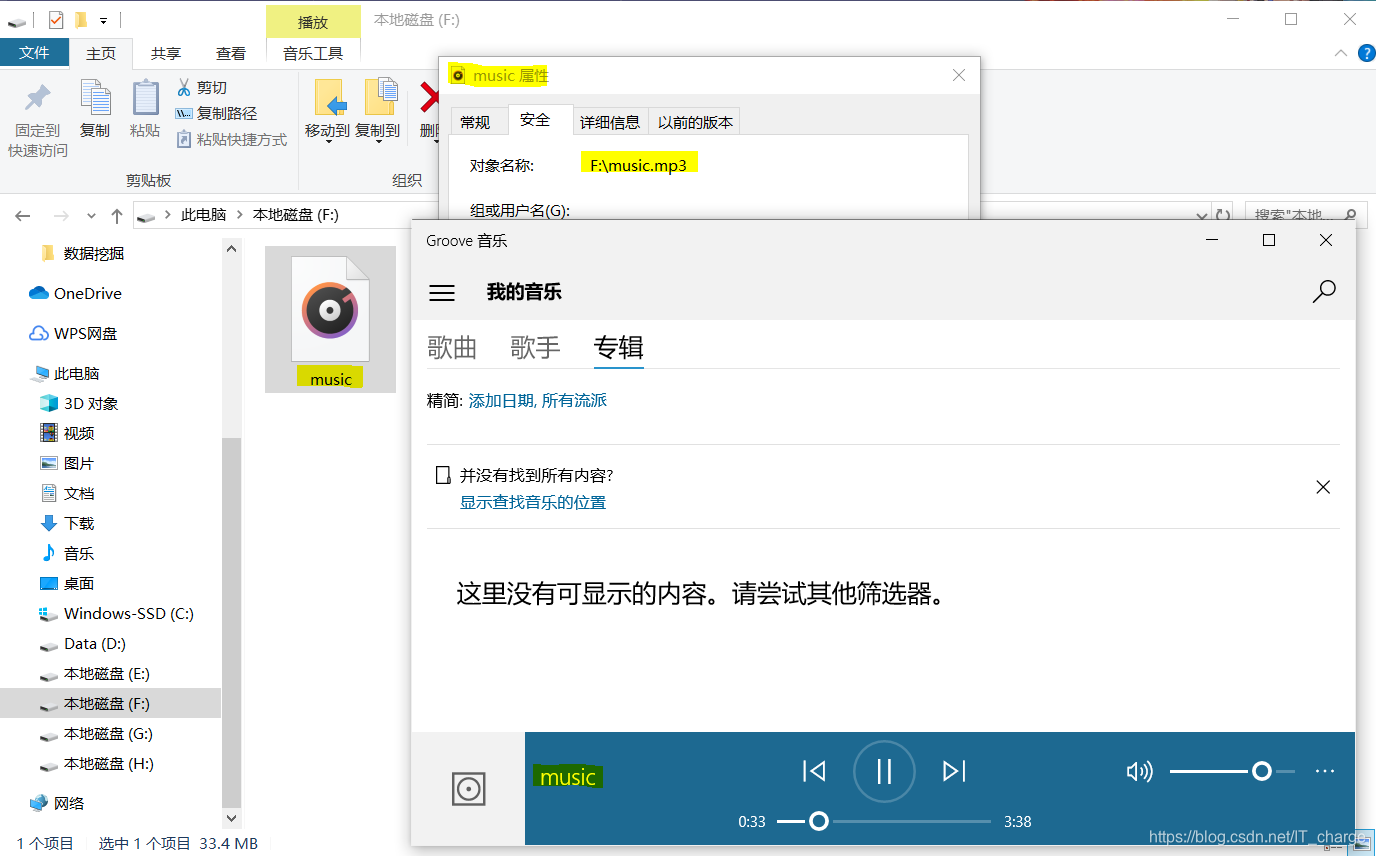Click the Explorer address bar refresh button
The image size is (1376, 856).
(x=1222, y=214)
